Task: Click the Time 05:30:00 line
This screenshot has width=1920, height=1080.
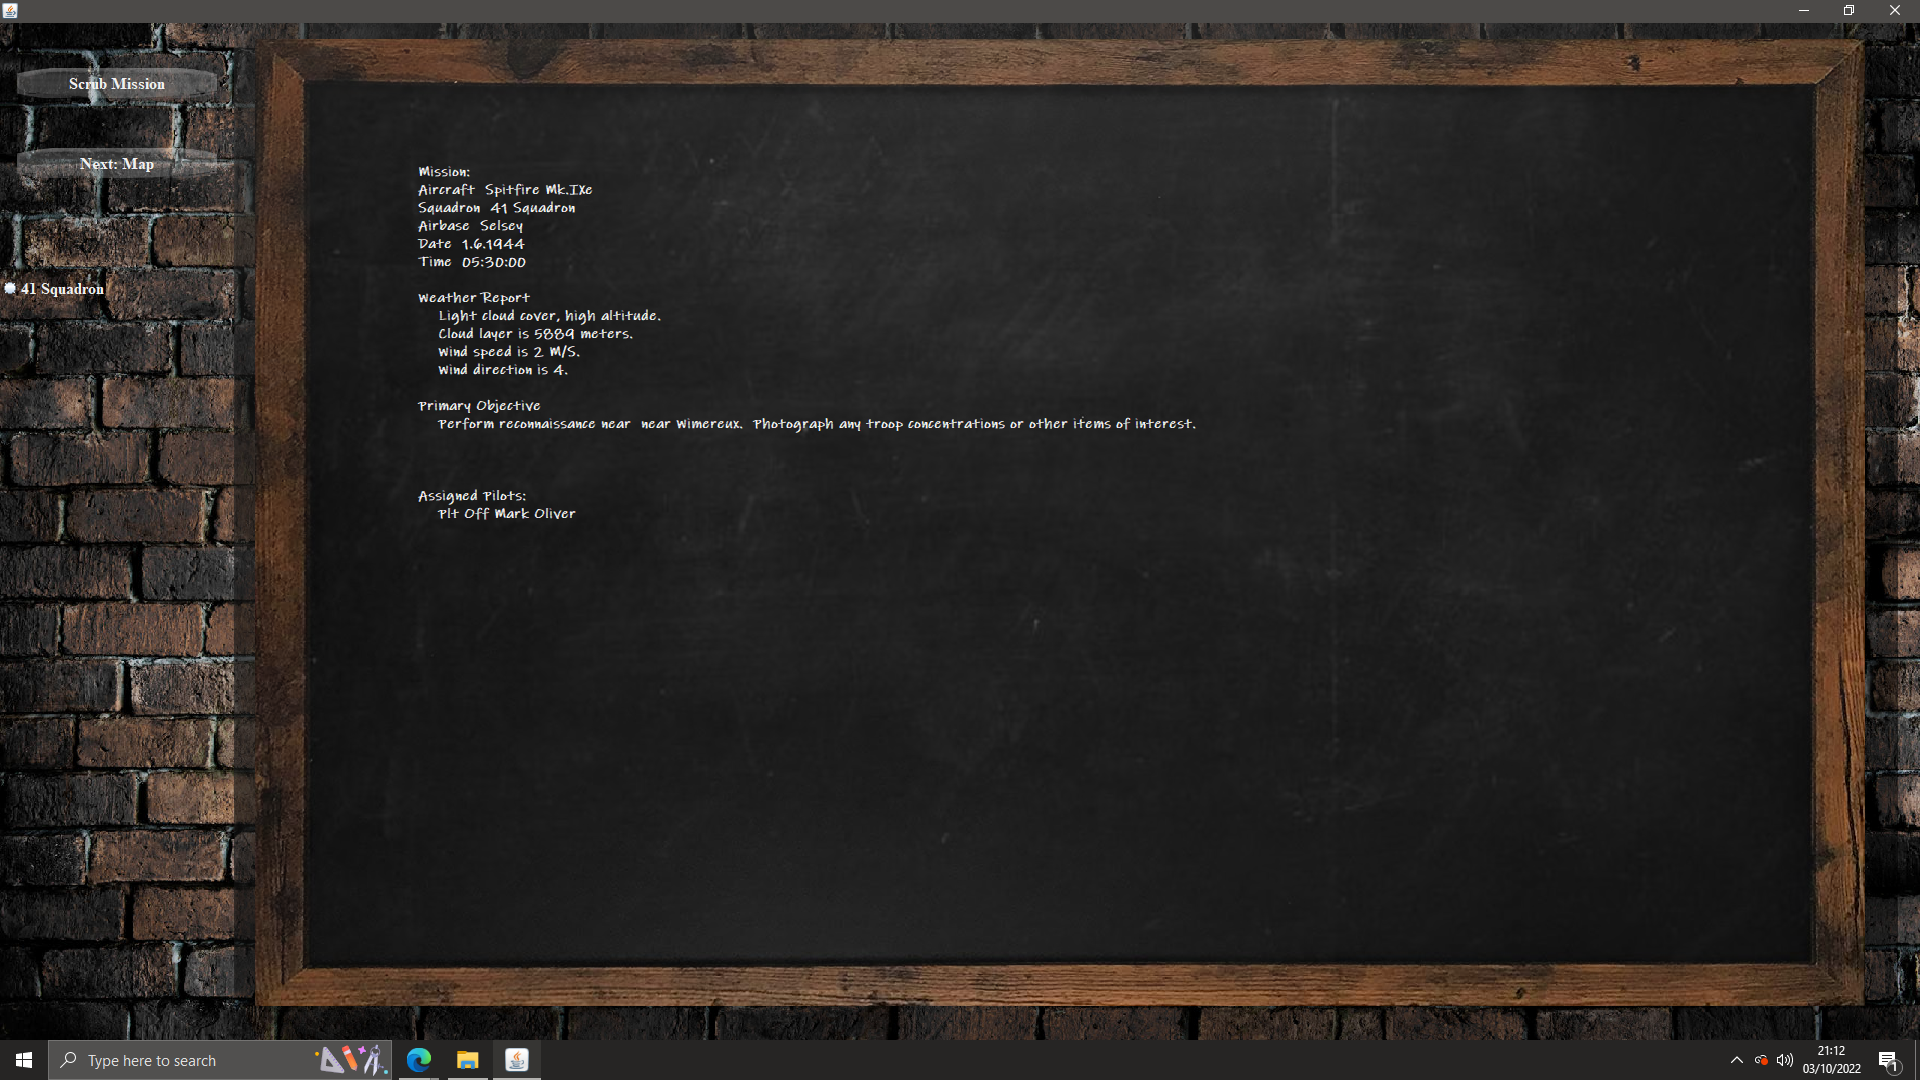Action: tap(472, 262)
